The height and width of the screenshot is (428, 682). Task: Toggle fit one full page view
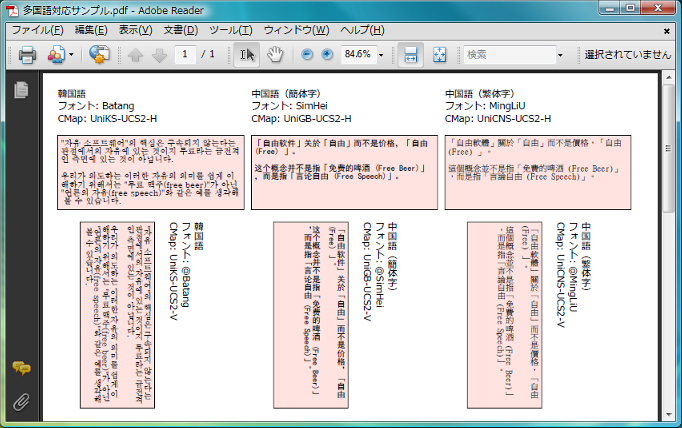(x=440, y=55)
